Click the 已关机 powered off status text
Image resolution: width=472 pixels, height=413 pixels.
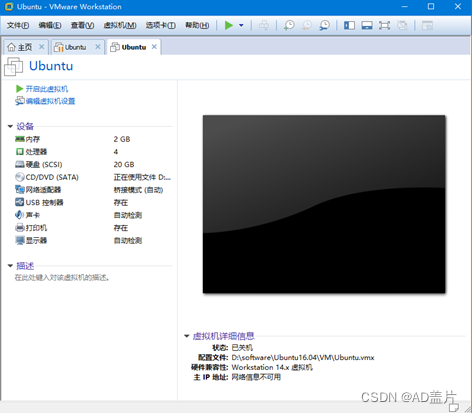[242, 348]
